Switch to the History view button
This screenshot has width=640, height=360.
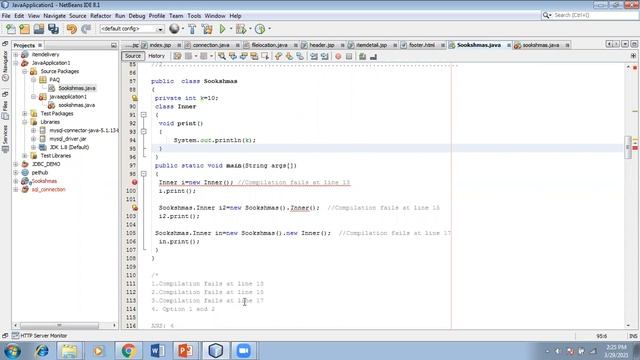(x=156, y=56)
